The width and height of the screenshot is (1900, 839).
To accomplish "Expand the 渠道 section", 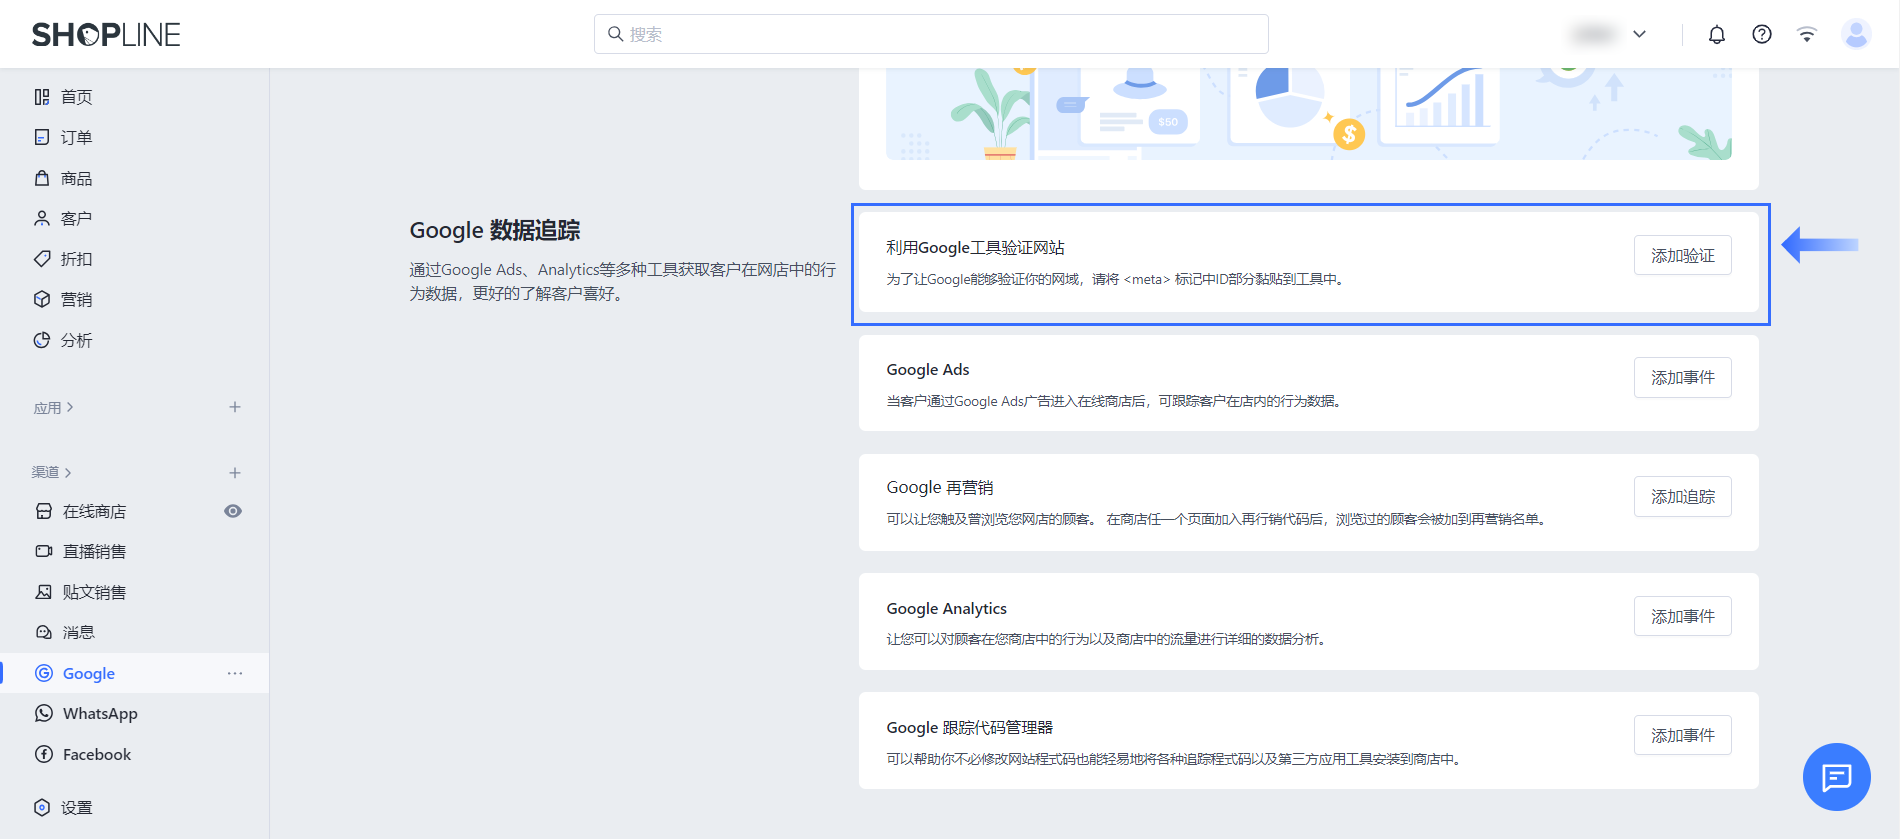I will tap(52, 472).
